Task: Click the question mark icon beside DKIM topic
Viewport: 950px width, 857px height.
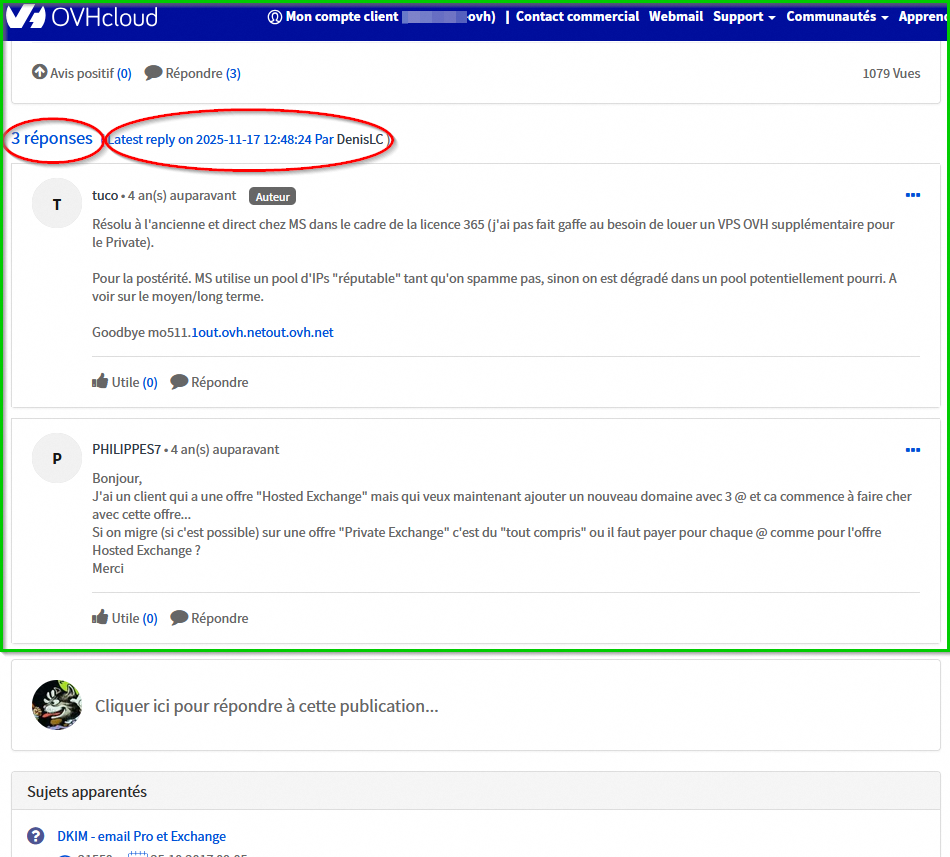Action: (x=36, y=836)
